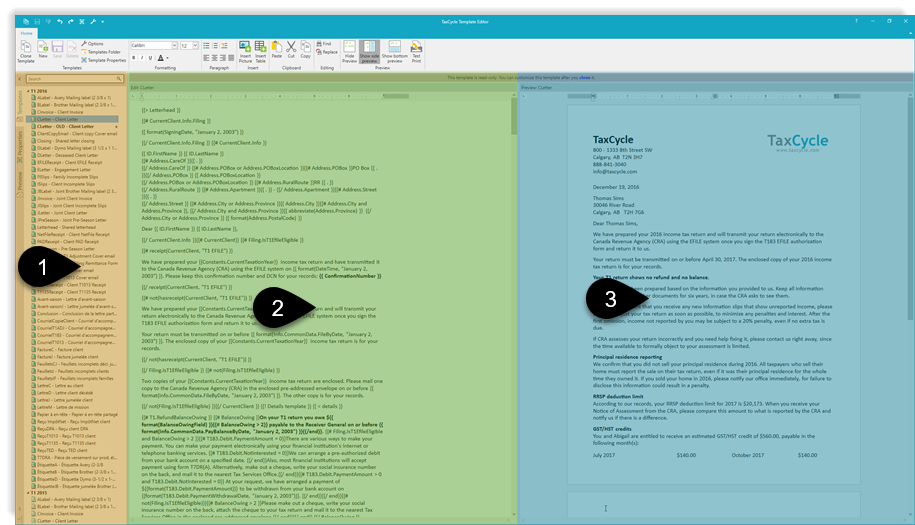Toggle underline formatting
This screenshot has width=915, height=525.
pos(150,58)
